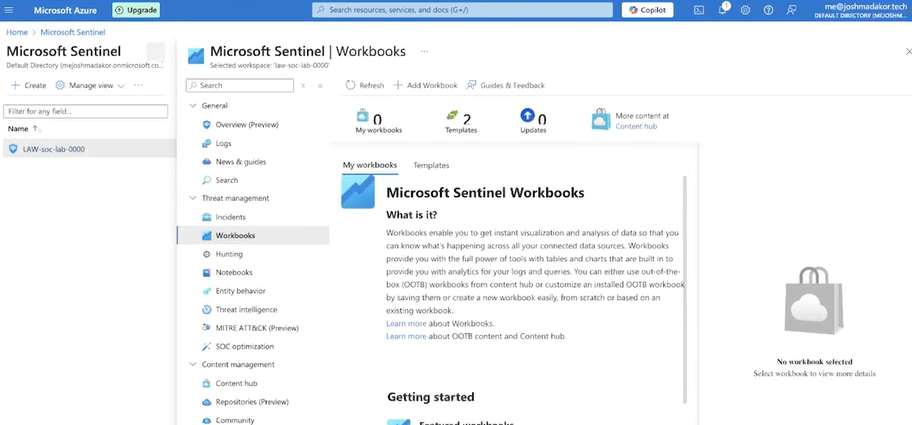Click the Filter for any field box
The image size is (912, 425).
point(85,112)
